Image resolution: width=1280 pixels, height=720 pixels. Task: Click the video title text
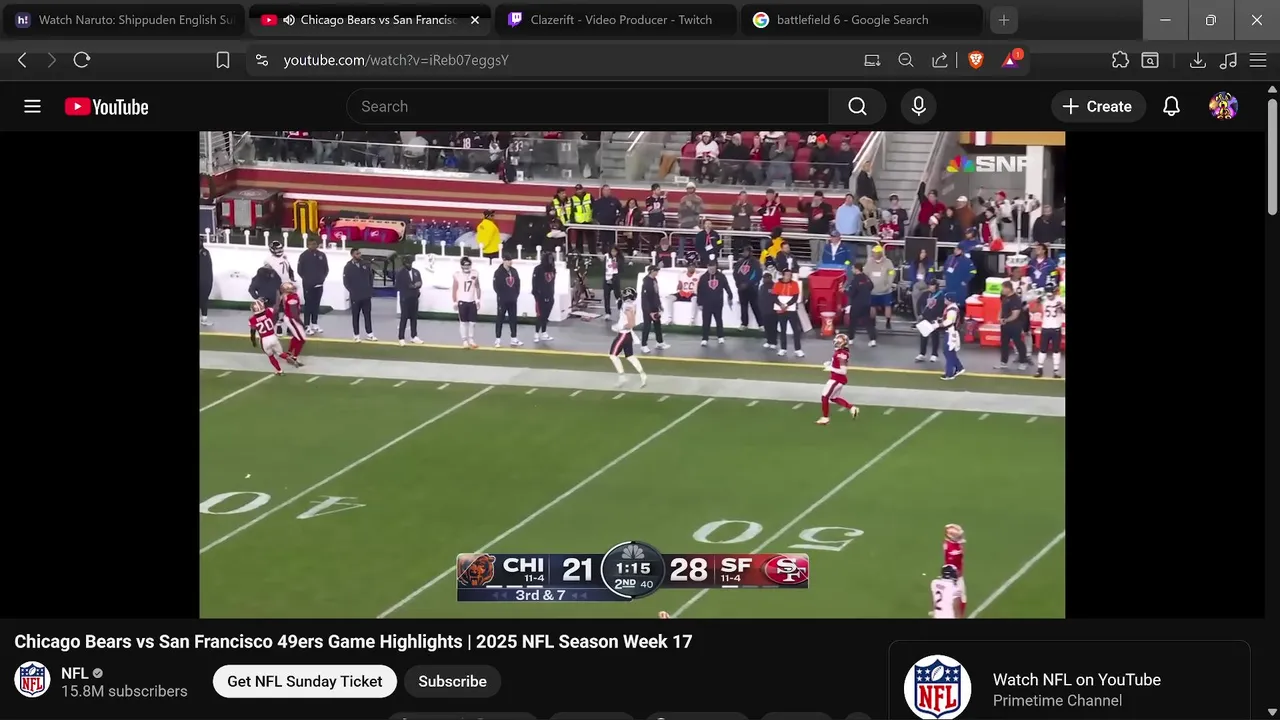pos(353,641)
